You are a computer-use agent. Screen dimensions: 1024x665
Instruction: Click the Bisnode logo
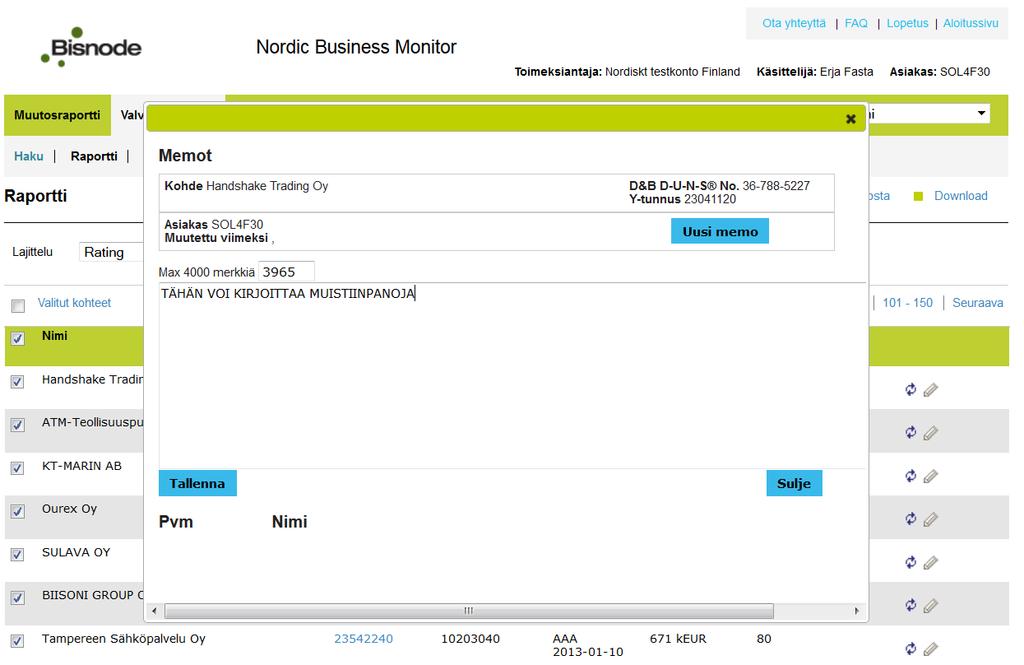(x=91, y=47)
